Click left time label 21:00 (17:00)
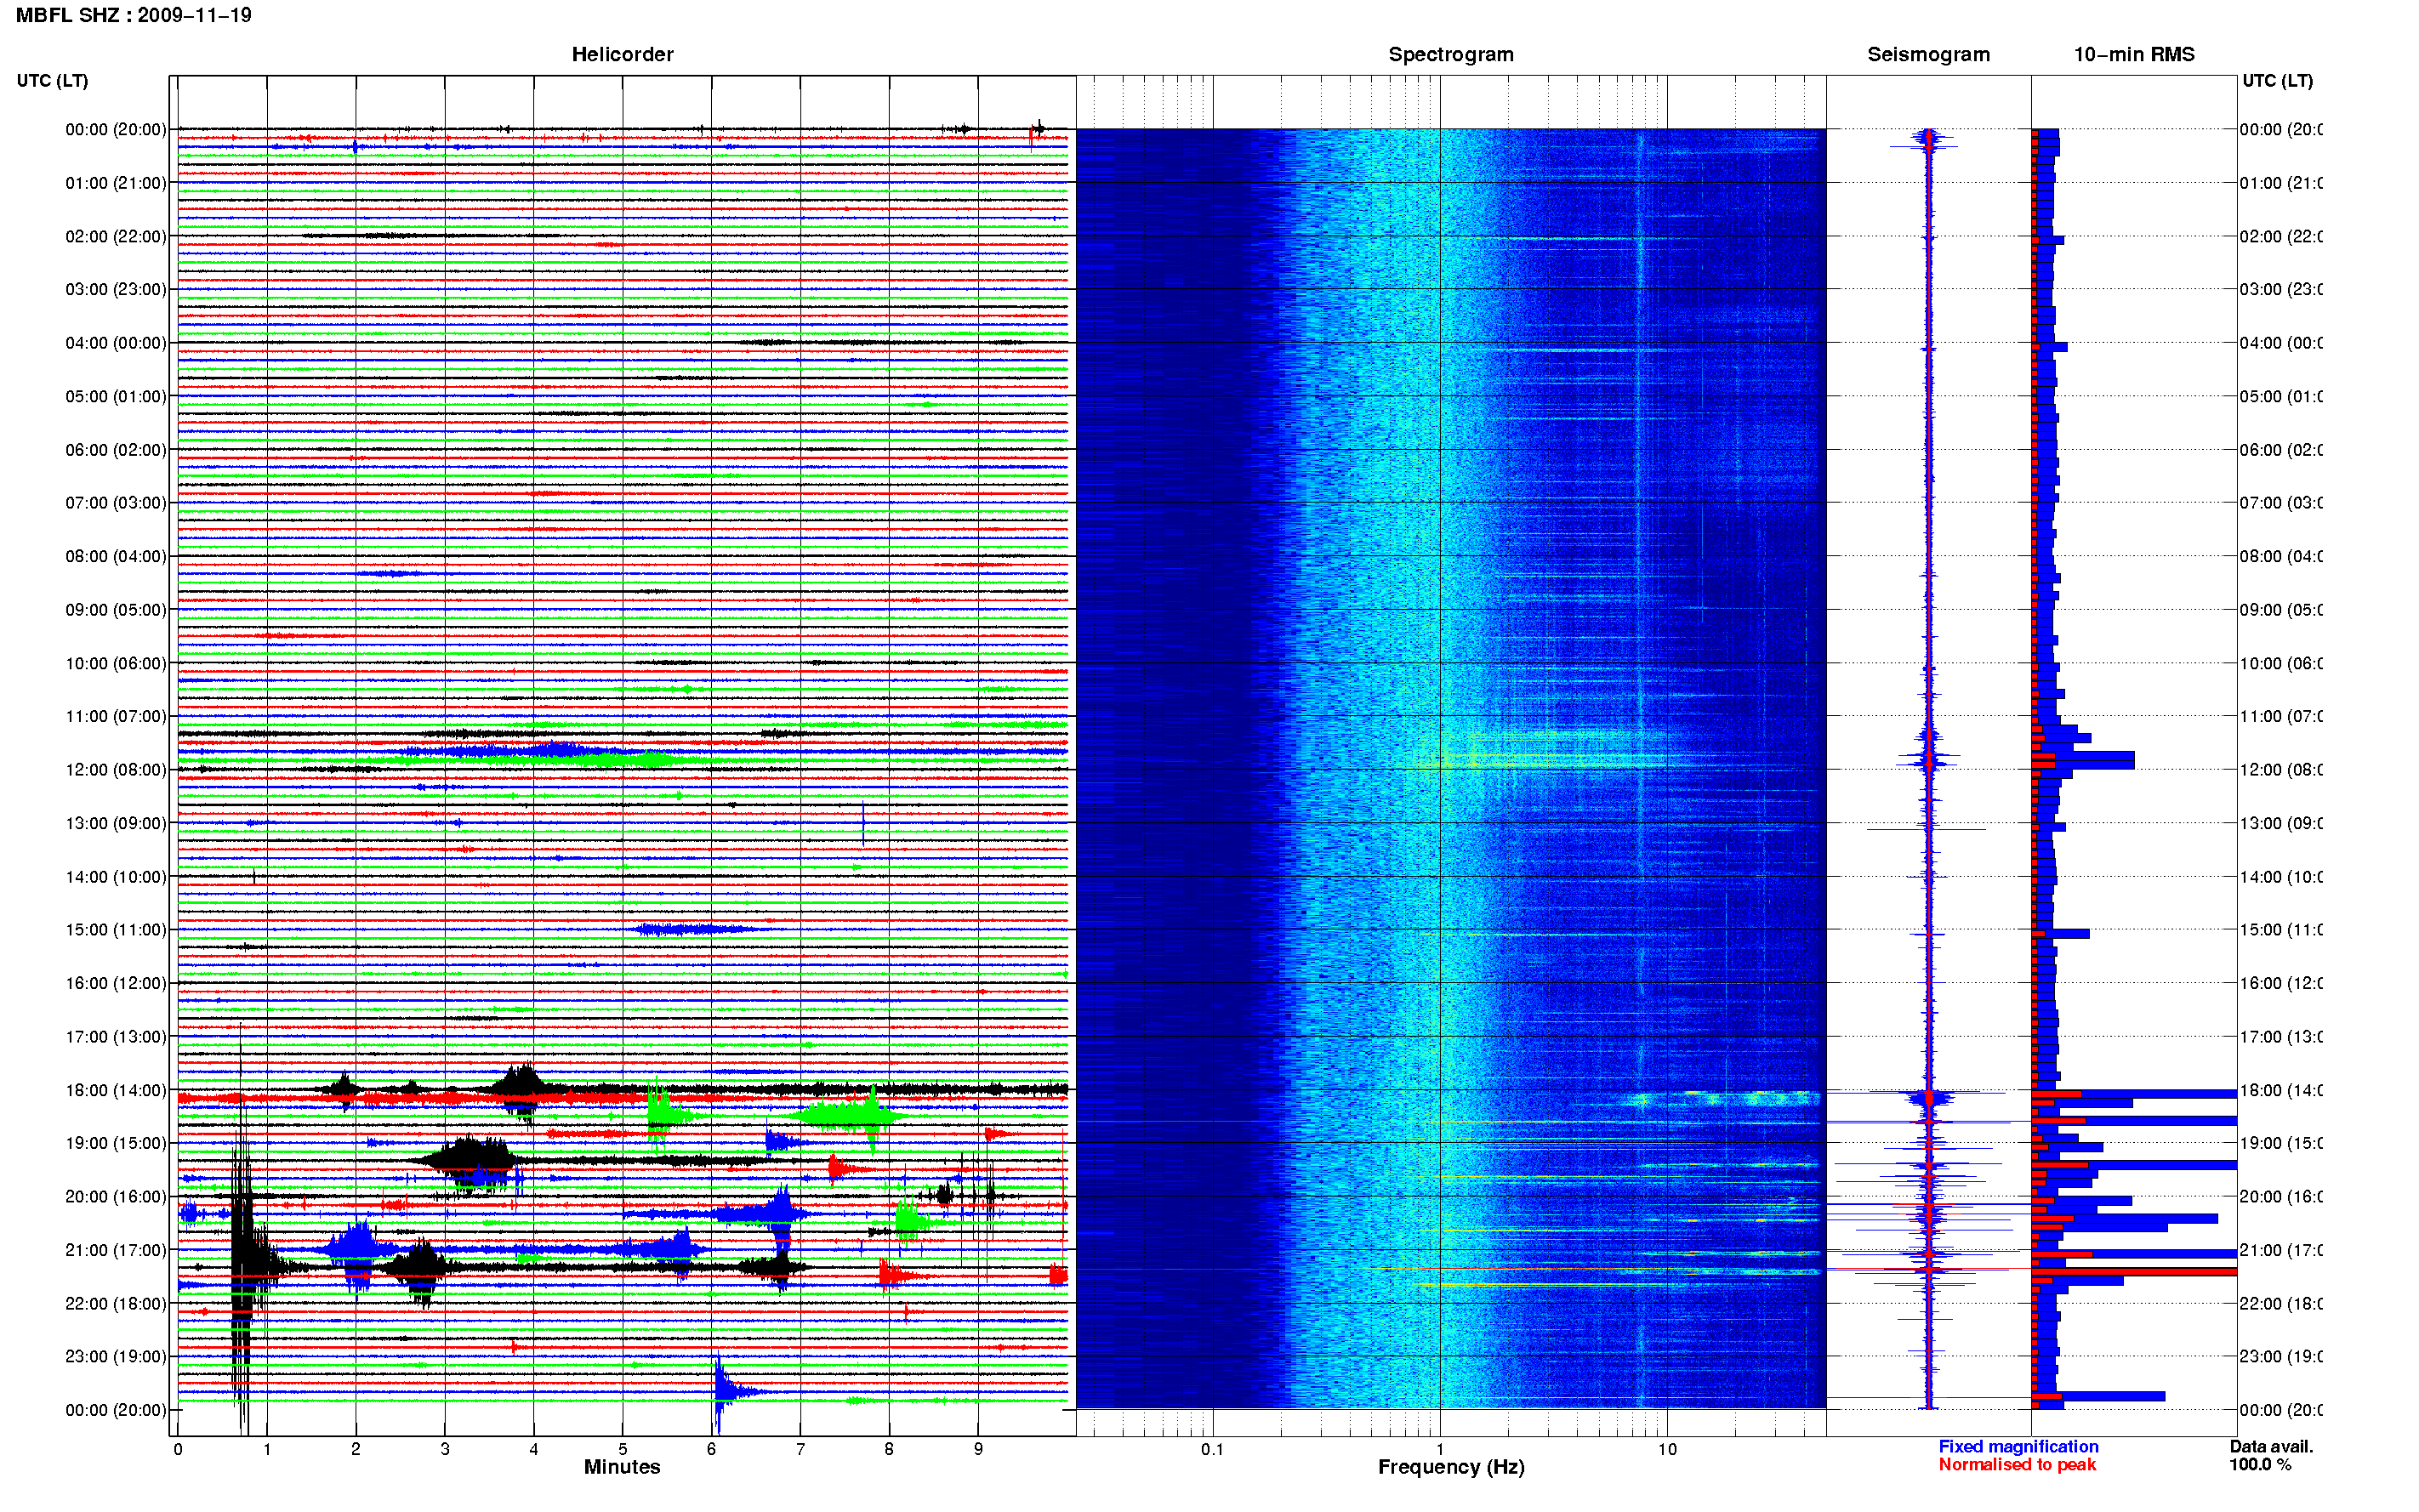Screen dimensions: 2419x1512 point(116,1250)
